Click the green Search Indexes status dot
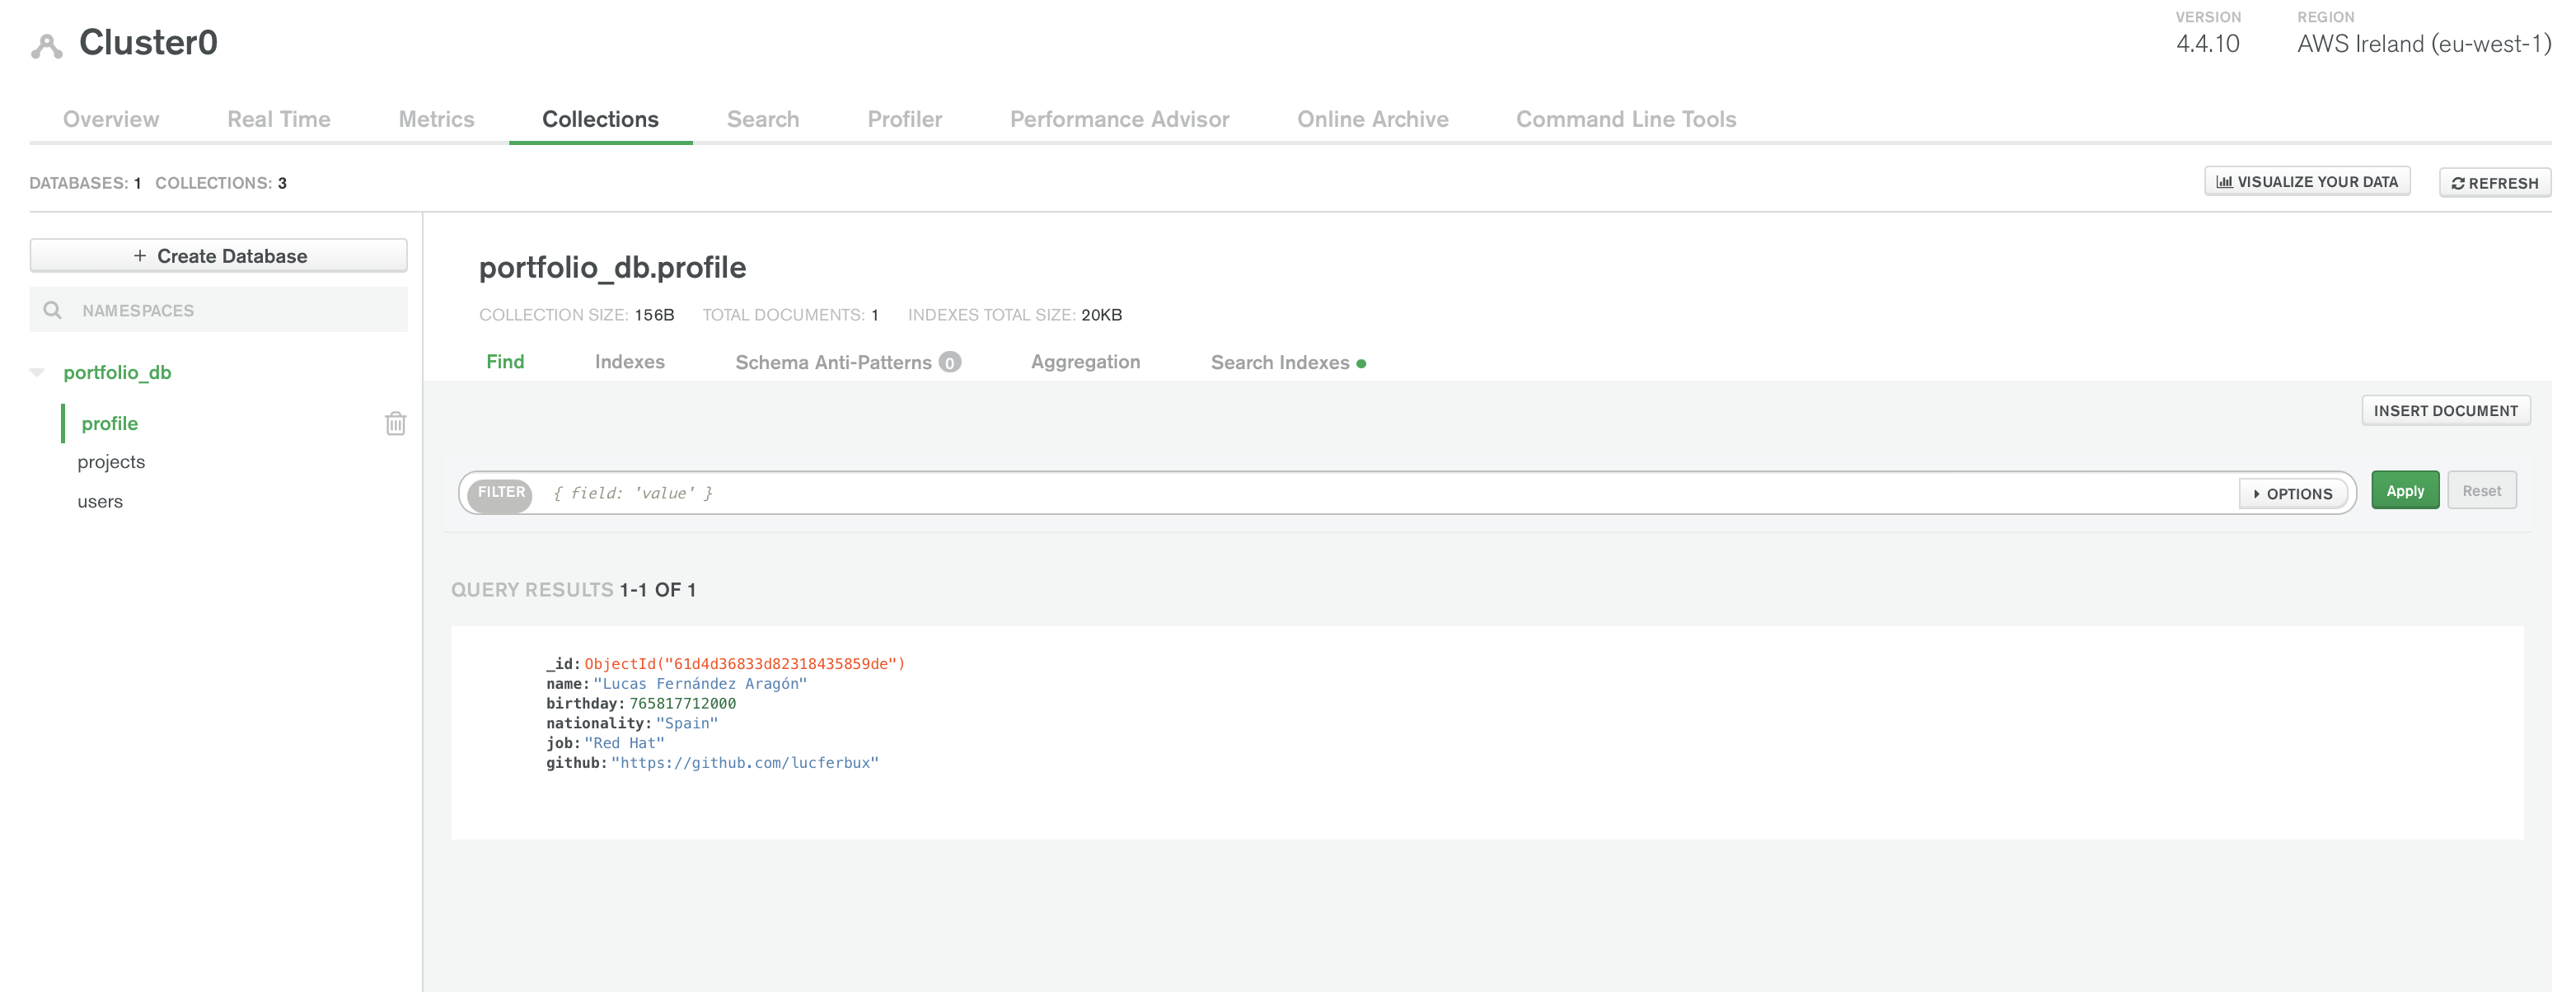Screen dimensions: 2576x992 1361,364
